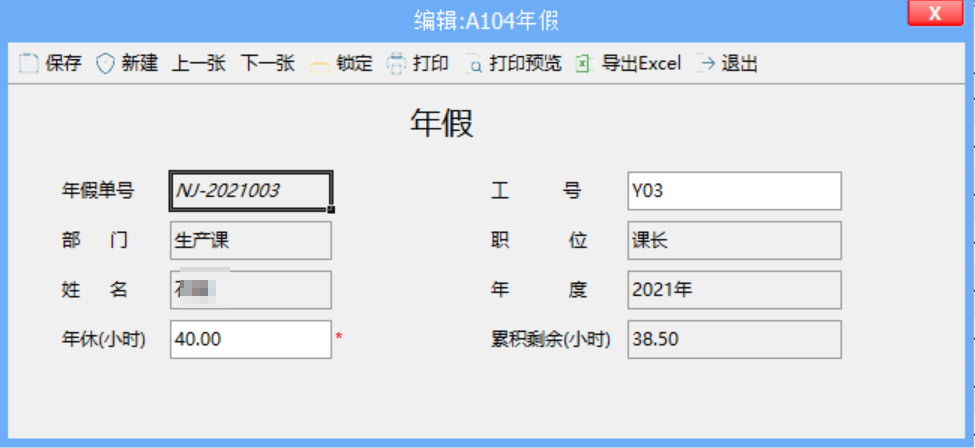Click the 年休(小时) input showing 40.00
Screen dimensions: 975x448
251,339
